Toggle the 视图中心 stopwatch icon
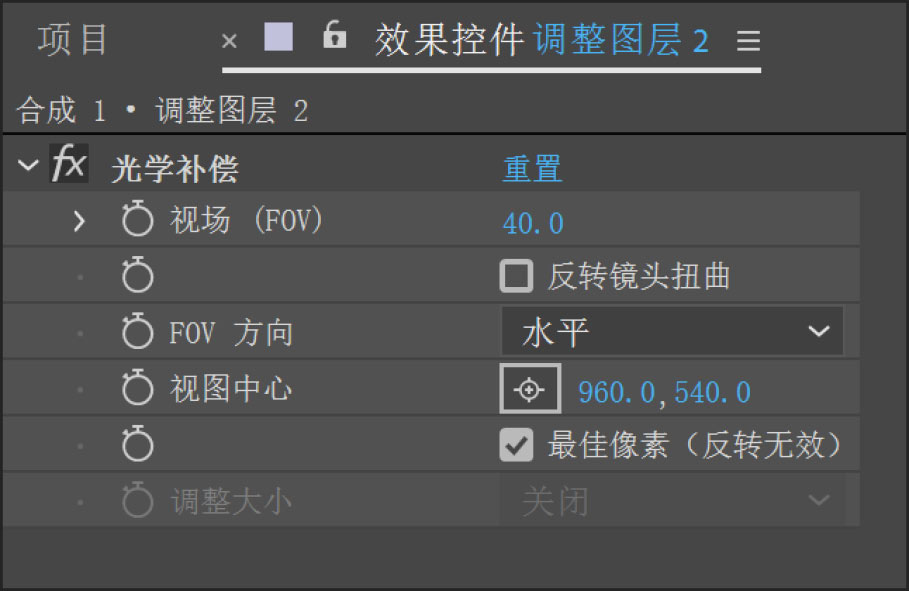Screen dimensions: 909x591 [137, 388]
